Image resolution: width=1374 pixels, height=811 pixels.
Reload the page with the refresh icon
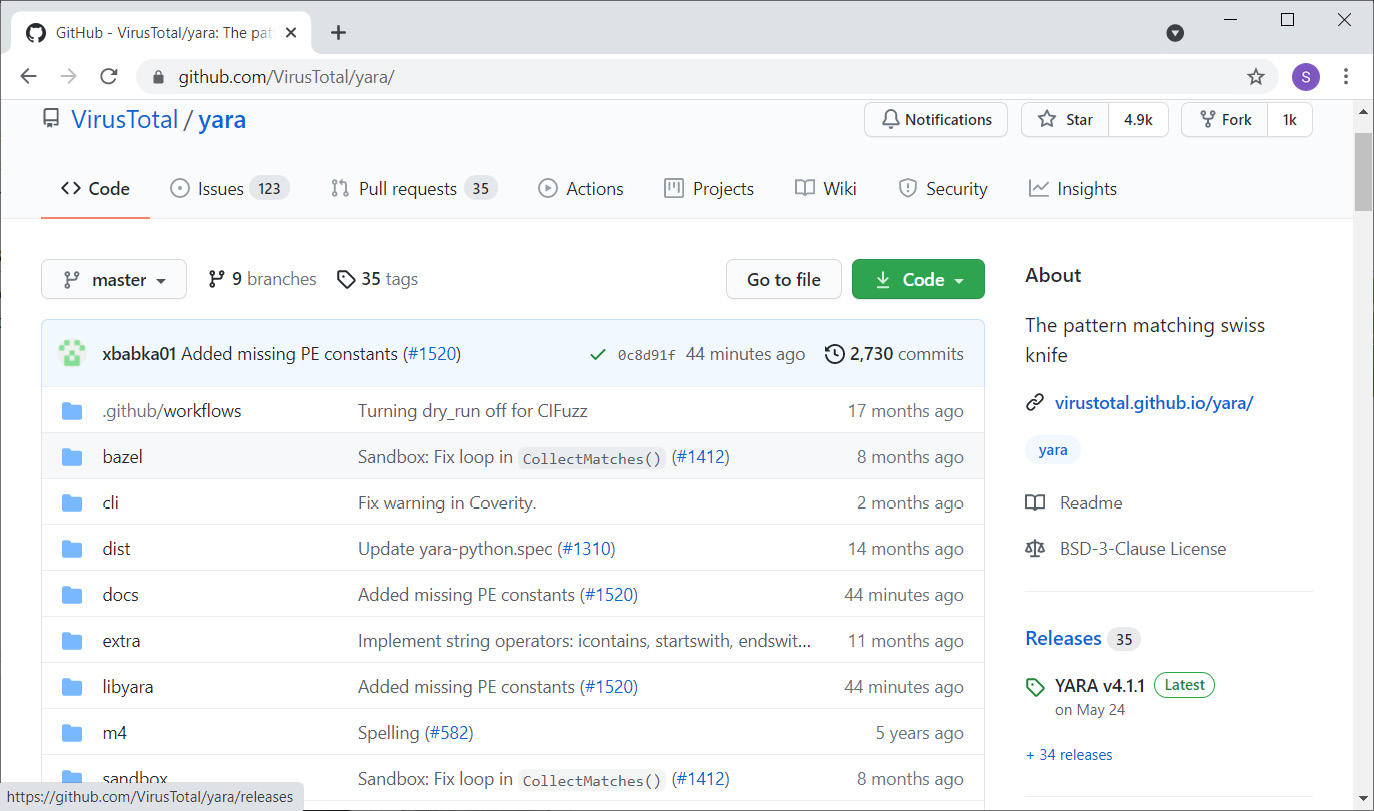pos(109,76)
